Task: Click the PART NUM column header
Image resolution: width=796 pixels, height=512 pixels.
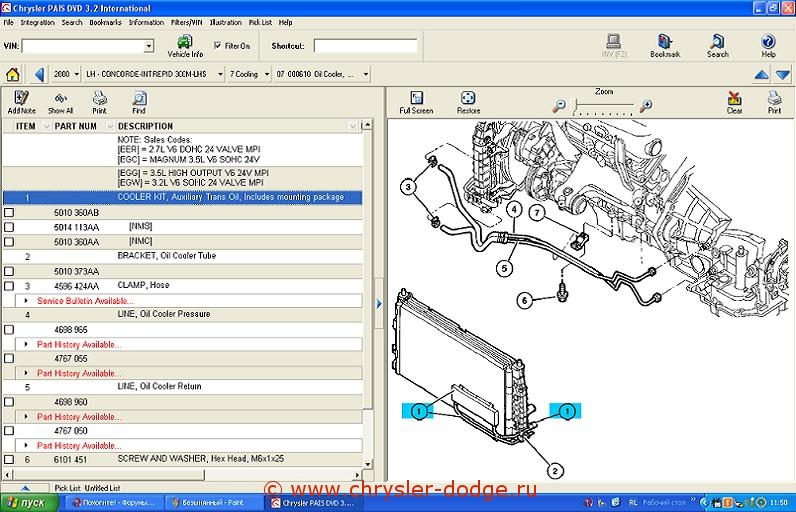Action: [76, 126]
